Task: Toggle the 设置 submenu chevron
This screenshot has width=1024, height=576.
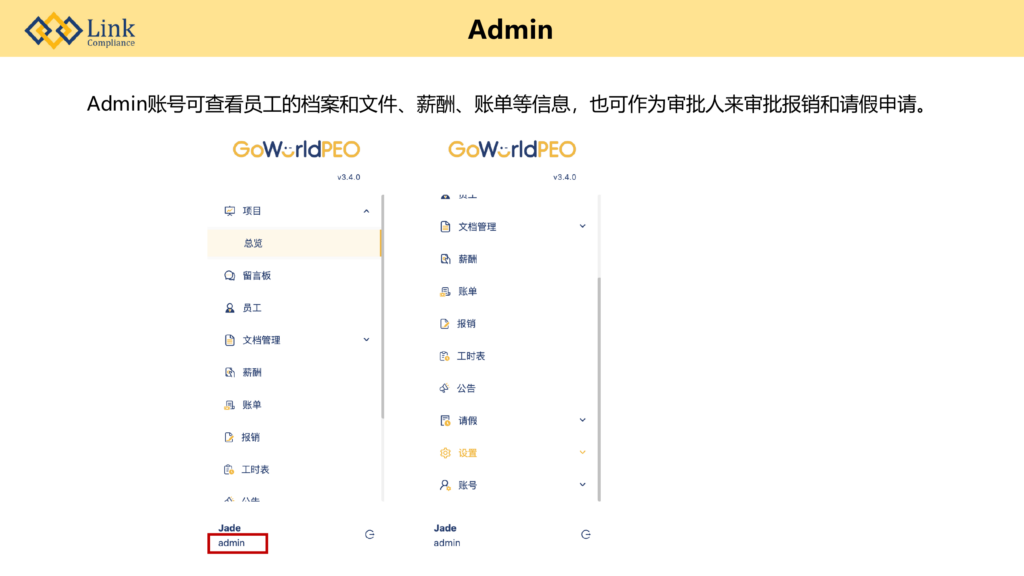Action: point(582,452)
